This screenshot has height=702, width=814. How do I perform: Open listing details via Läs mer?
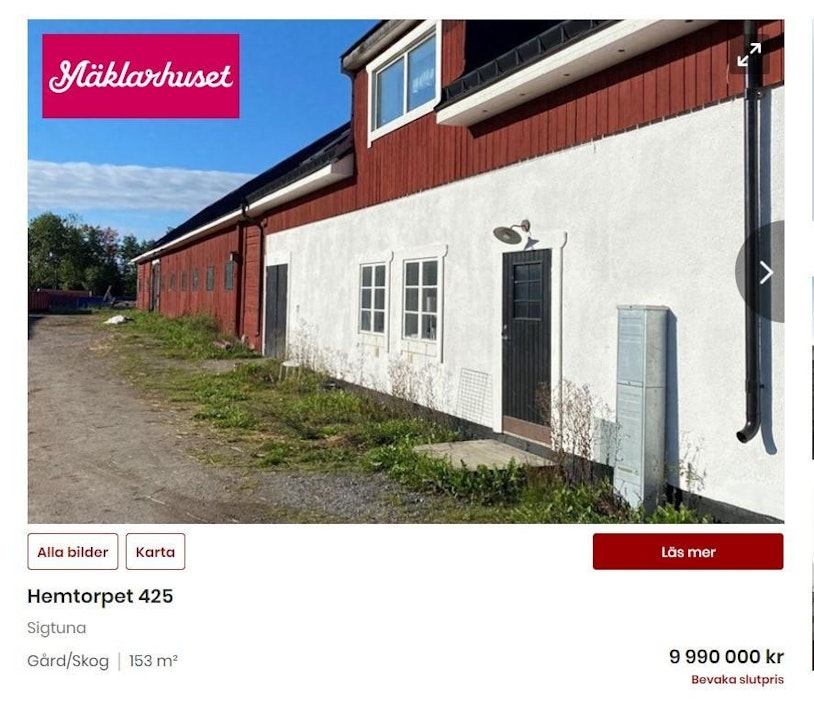click(x=688, y=551)
